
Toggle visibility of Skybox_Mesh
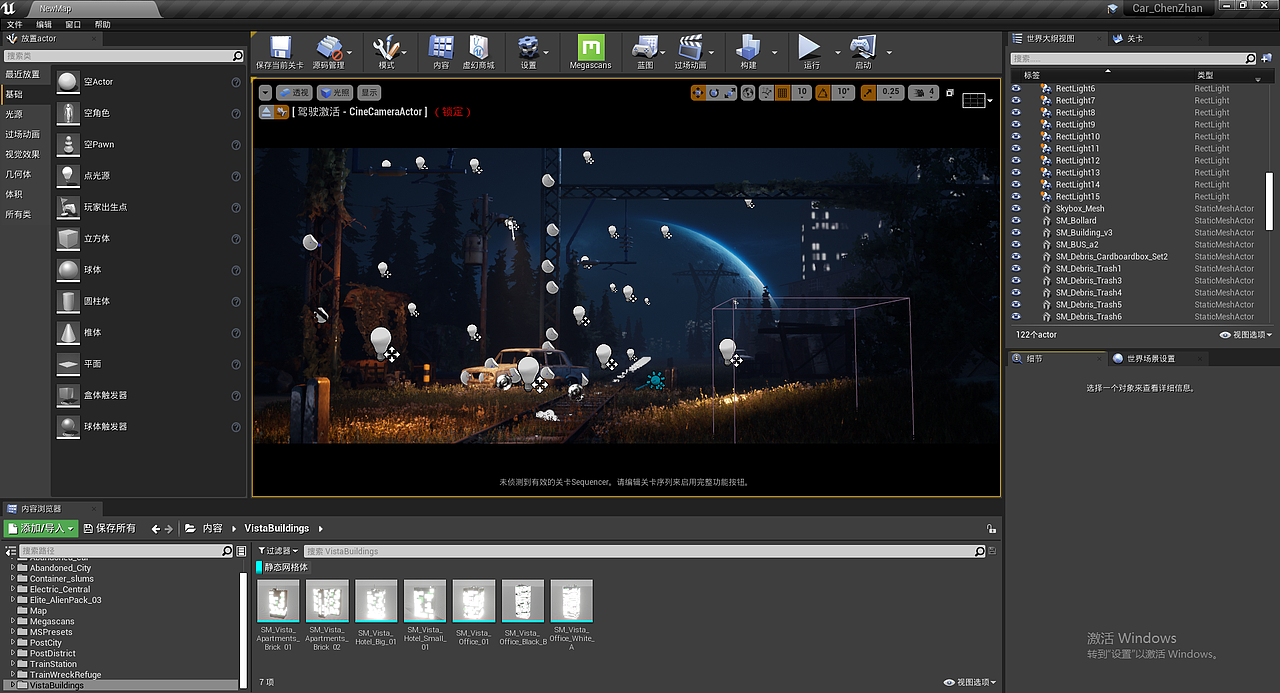(1015, 208)
